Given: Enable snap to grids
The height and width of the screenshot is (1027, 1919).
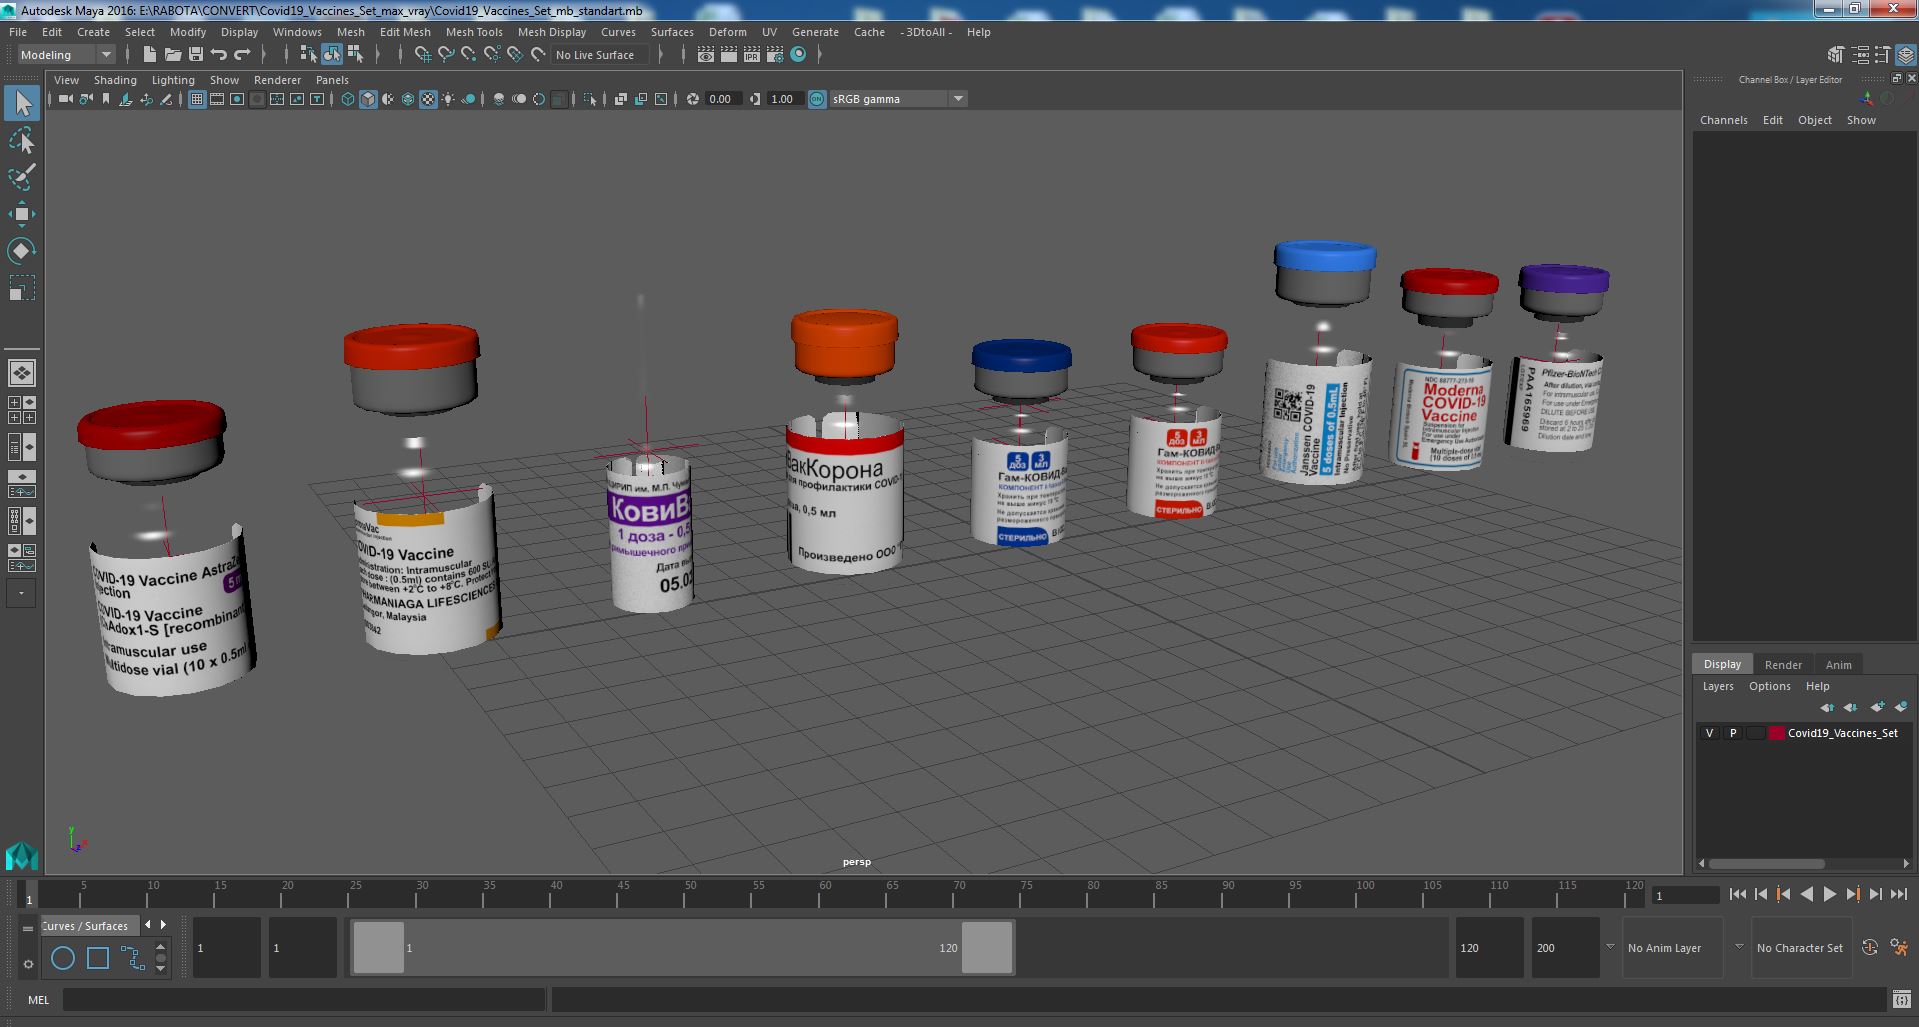Looking at the screenshot, I should point(422,55).
